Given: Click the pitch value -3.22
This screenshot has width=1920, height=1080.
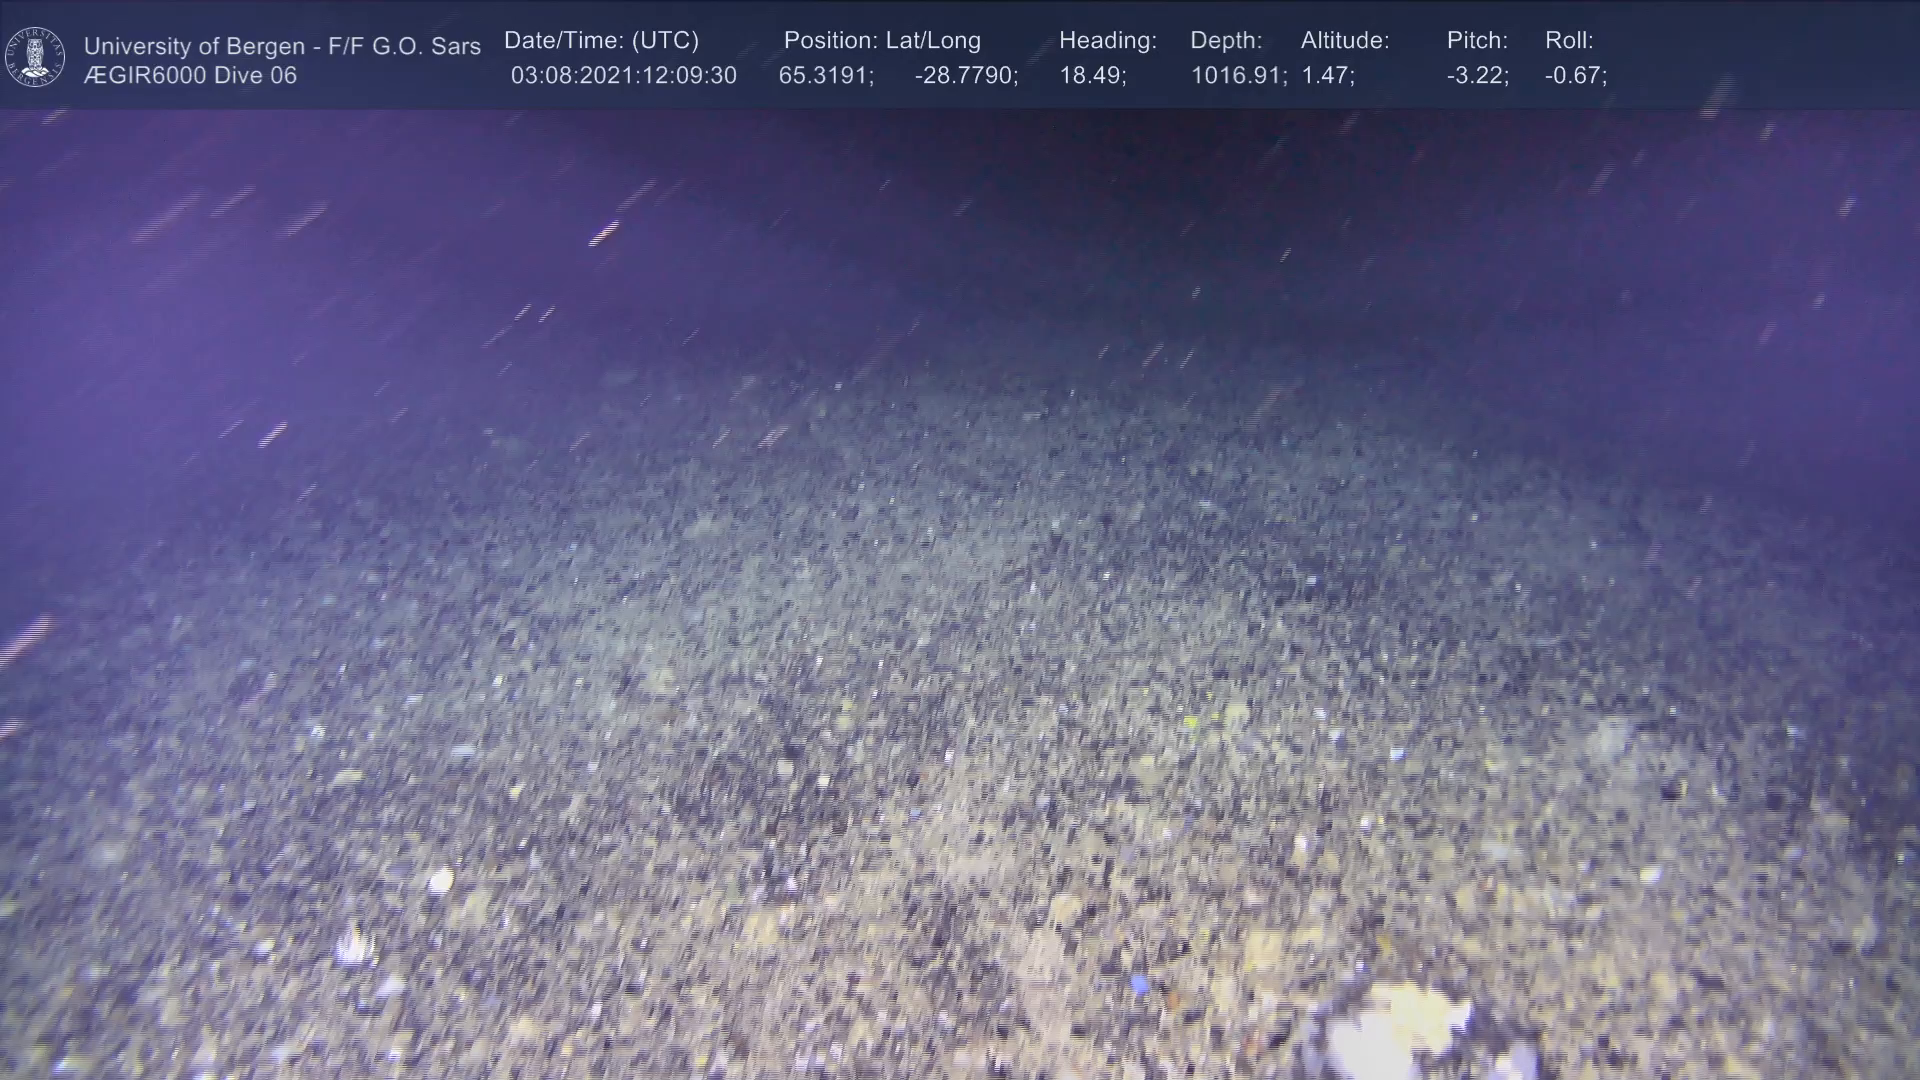Looking at the screenshot, I should point(1477,76).
